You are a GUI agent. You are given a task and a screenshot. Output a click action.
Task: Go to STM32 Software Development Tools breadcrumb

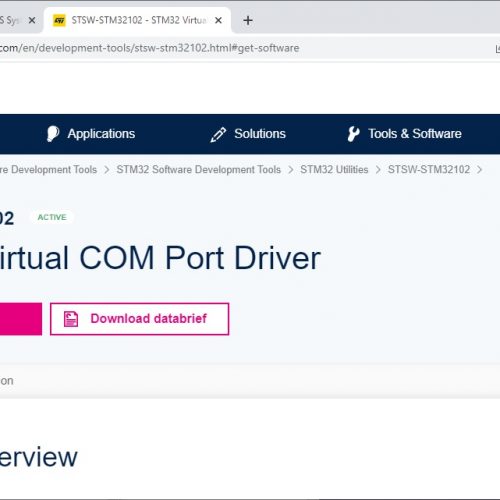(x=199, y=169)
